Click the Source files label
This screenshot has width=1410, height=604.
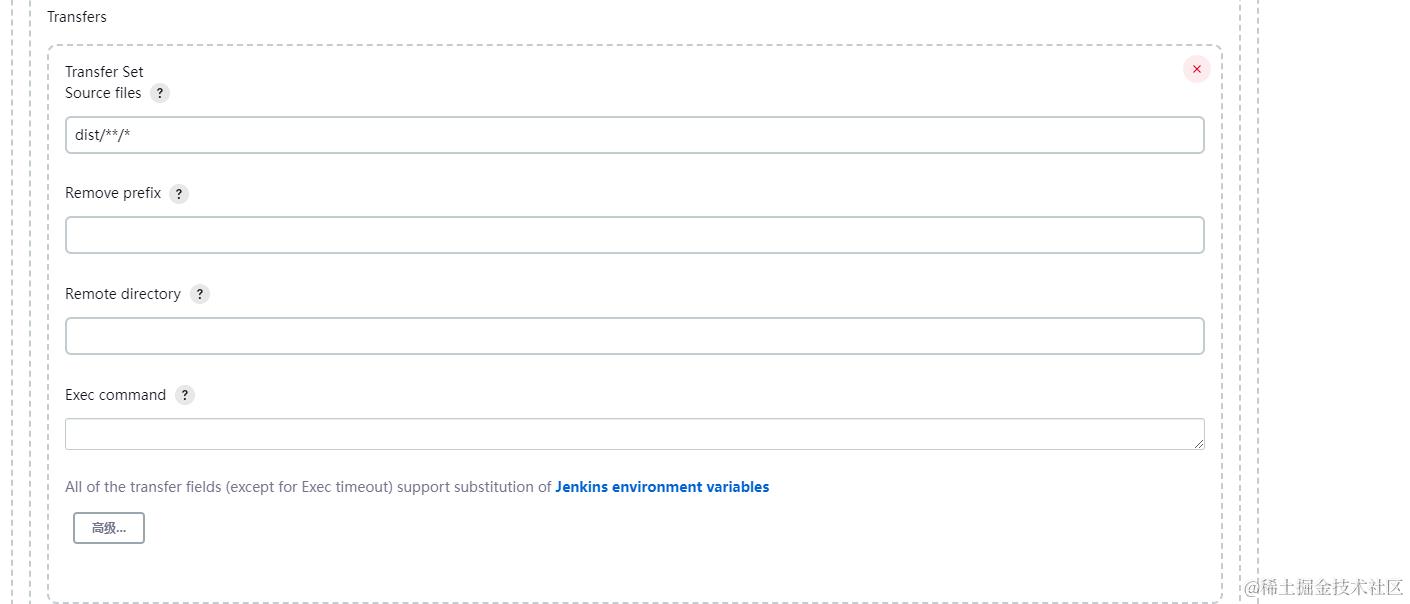point(103,93)
